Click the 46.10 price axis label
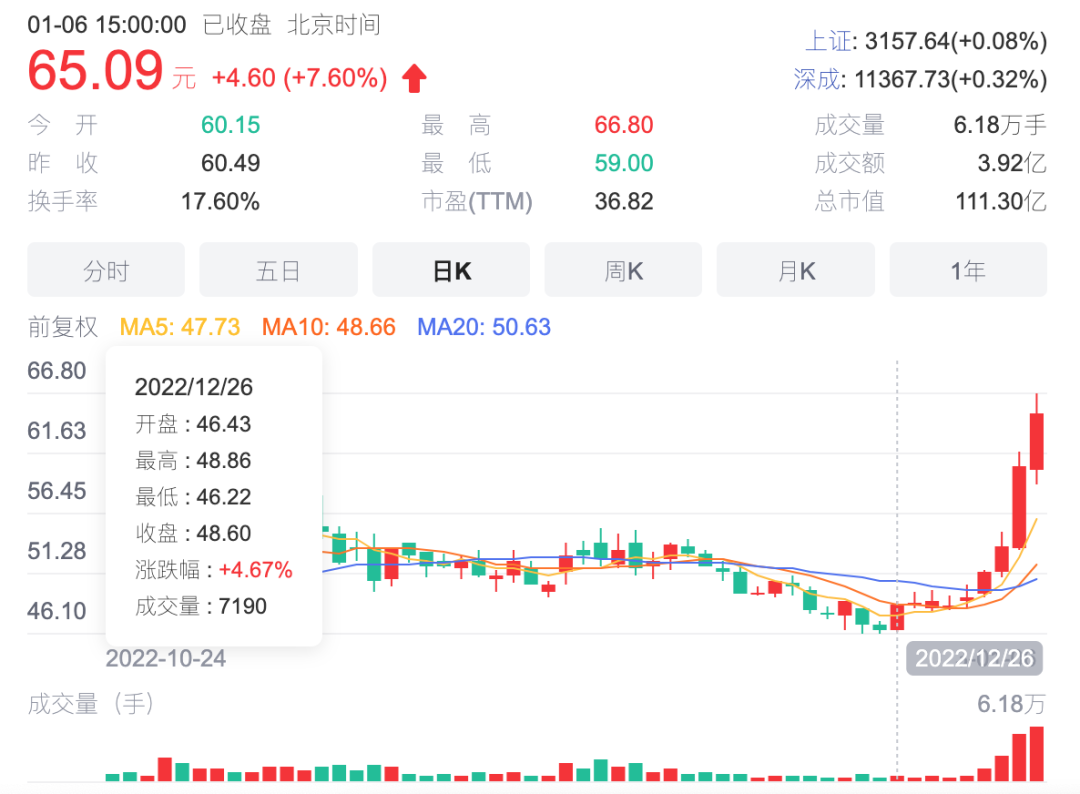This screenshot has width=1080, height=794. pyautogui.click(x=56, y=611)
